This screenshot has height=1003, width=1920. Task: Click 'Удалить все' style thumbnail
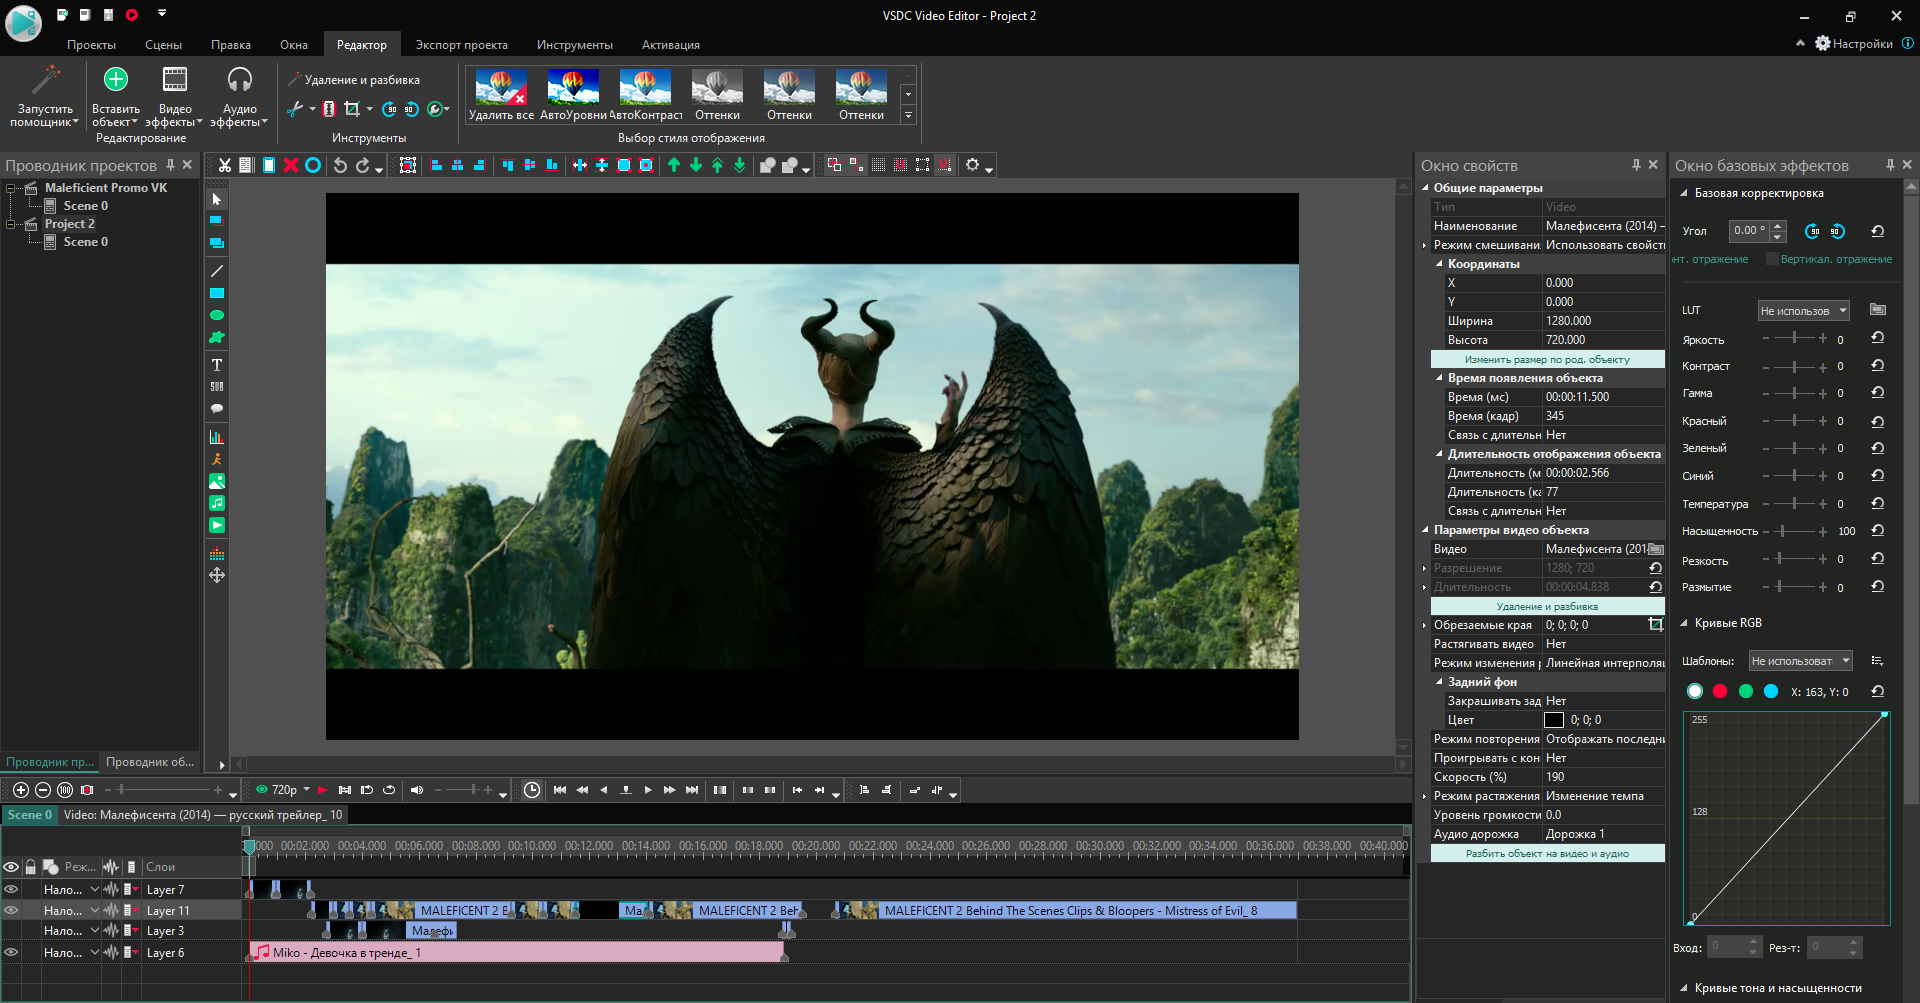tap(501, 96)
